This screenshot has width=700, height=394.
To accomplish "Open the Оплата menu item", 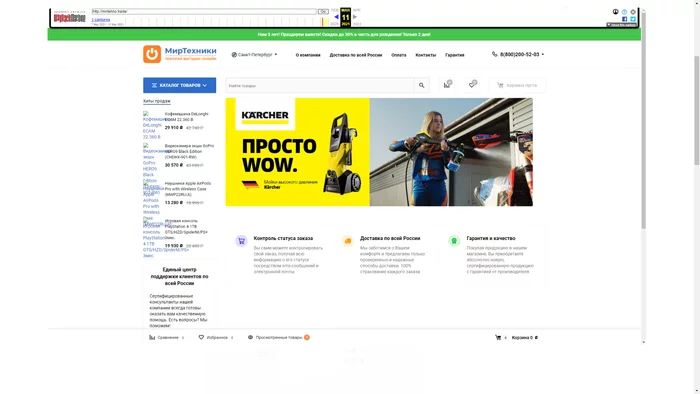I will 399,55.
